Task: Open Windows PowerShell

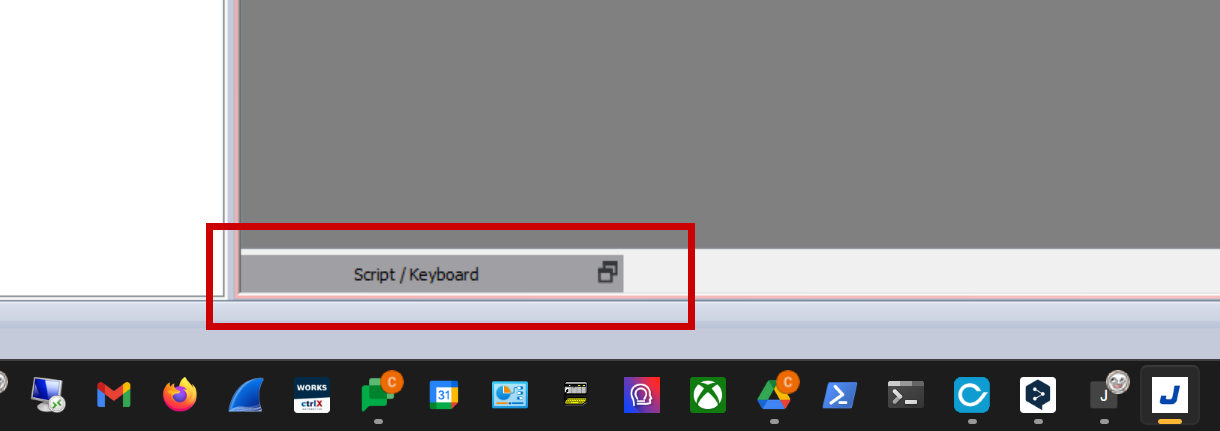Action: coord(840,395)
